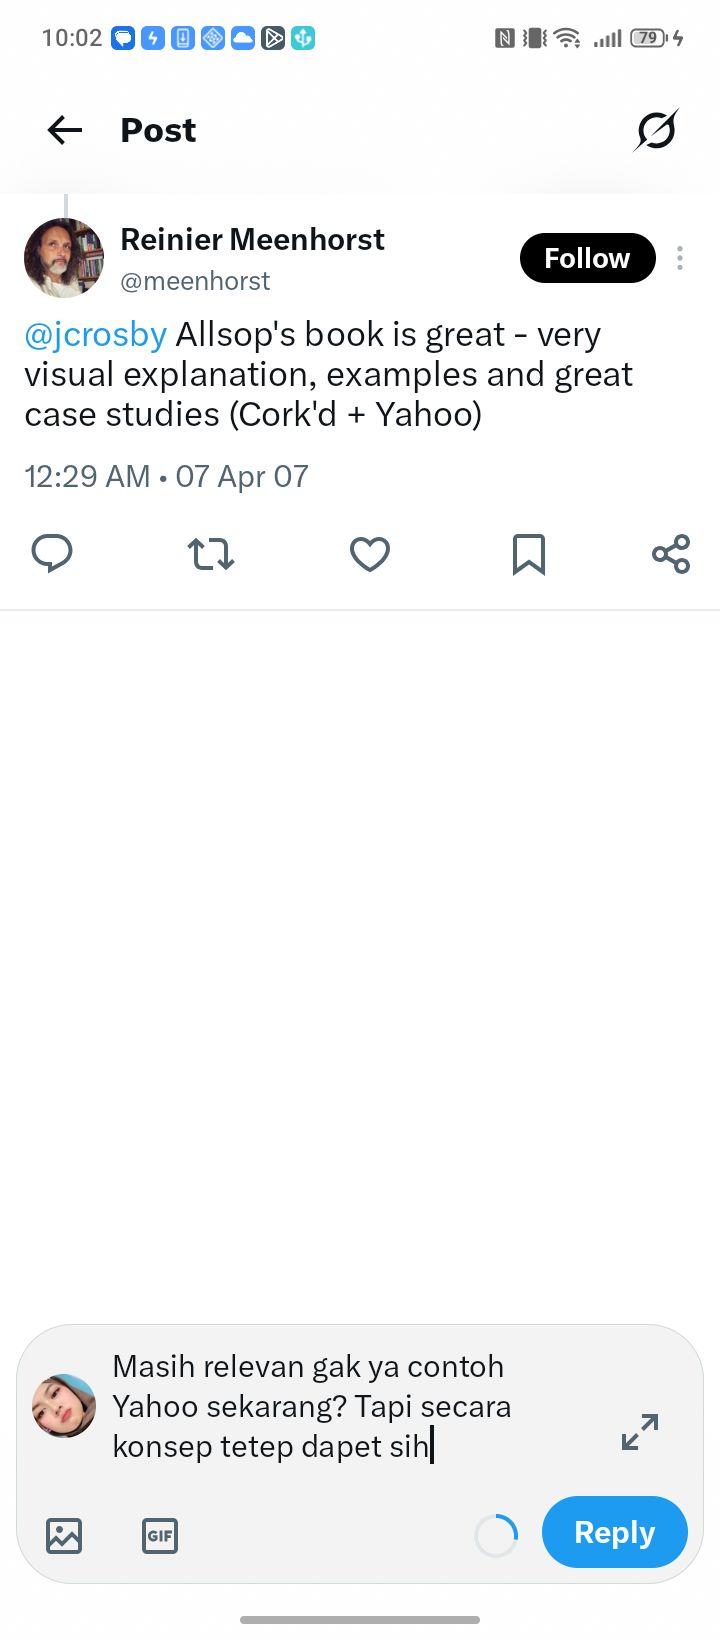Open the three-dot more options menu

click(680, 258)
